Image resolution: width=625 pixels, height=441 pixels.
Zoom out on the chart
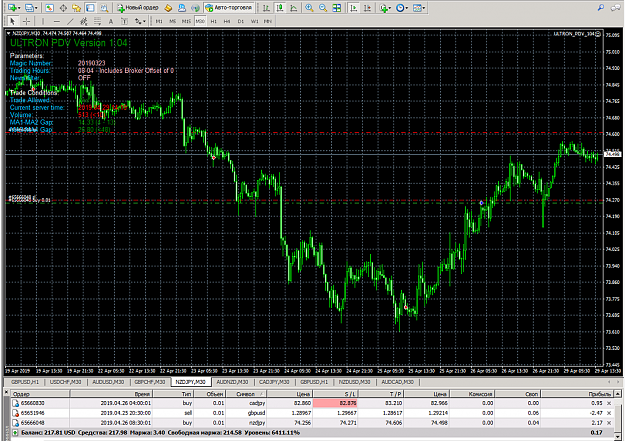[323, 8]
